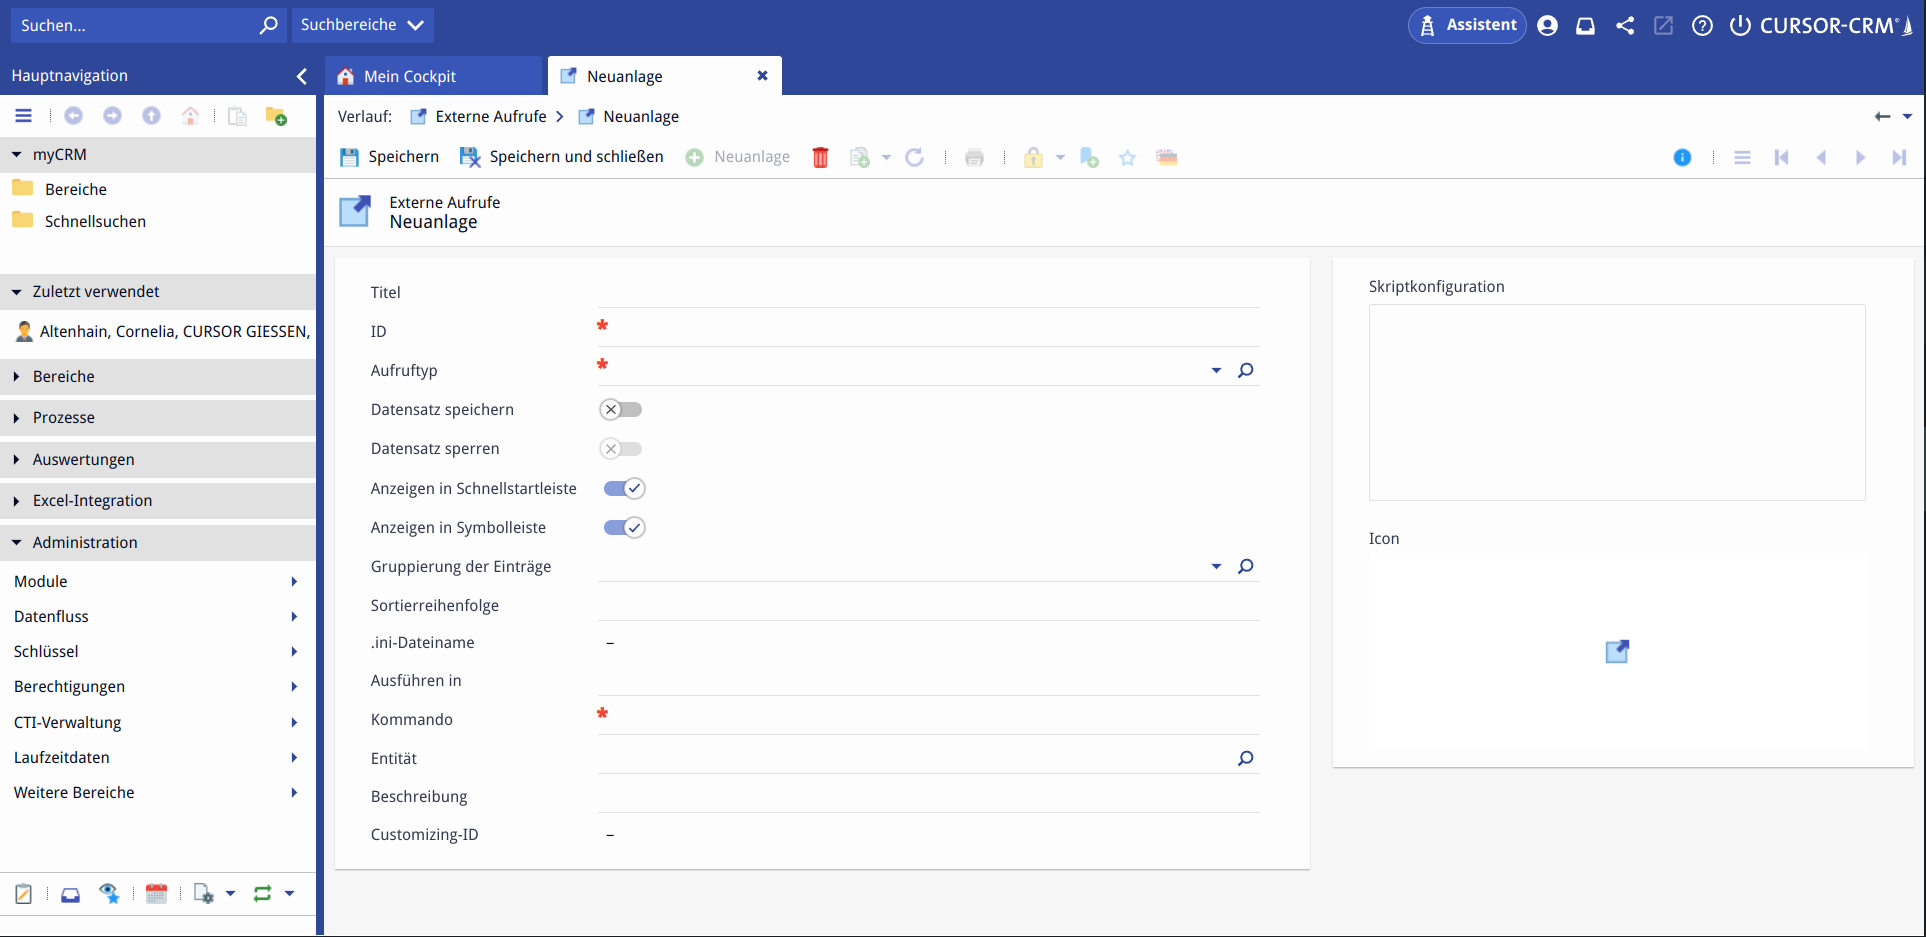Open the Berechtigungen menu item
Viewport: 1926px width, 937px height.
click(x=70, y=687)
